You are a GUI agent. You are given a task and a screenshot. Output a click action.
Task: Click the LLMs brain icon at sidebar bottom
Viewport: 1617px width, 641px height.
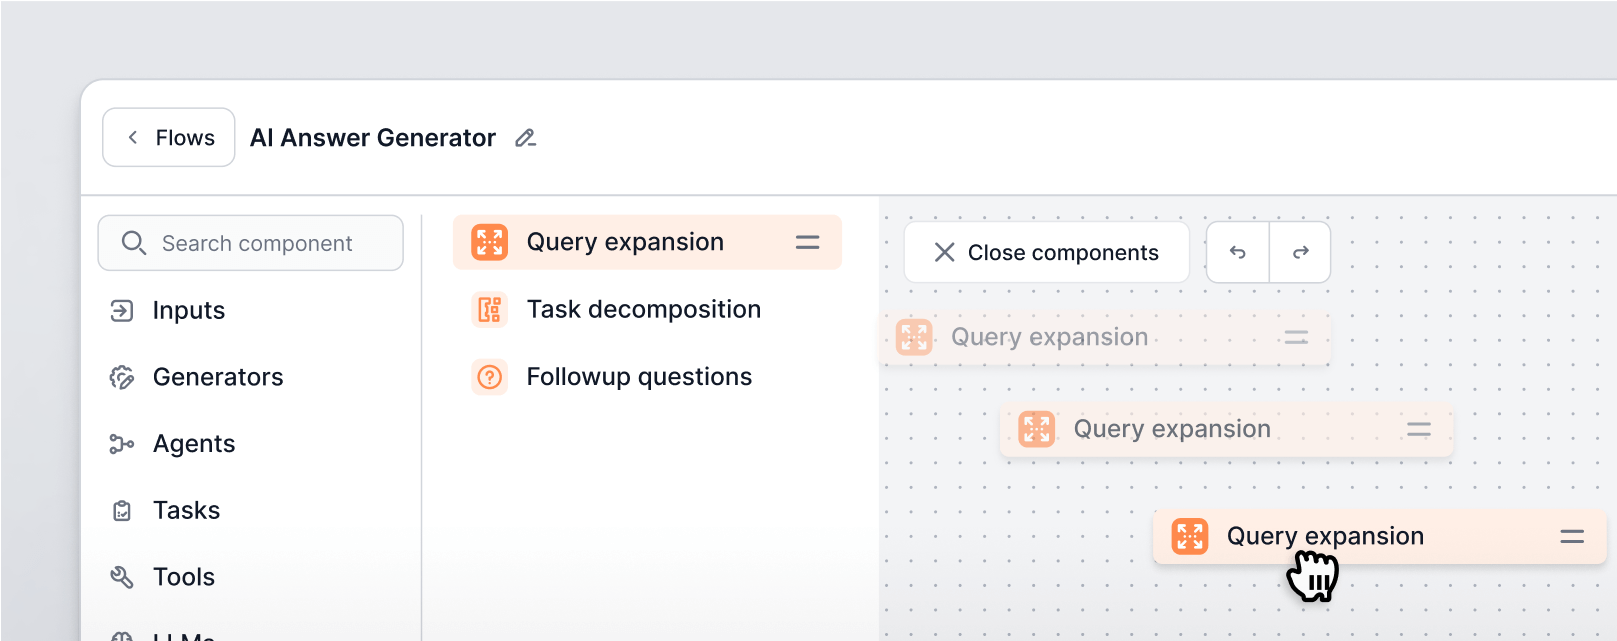121,637
